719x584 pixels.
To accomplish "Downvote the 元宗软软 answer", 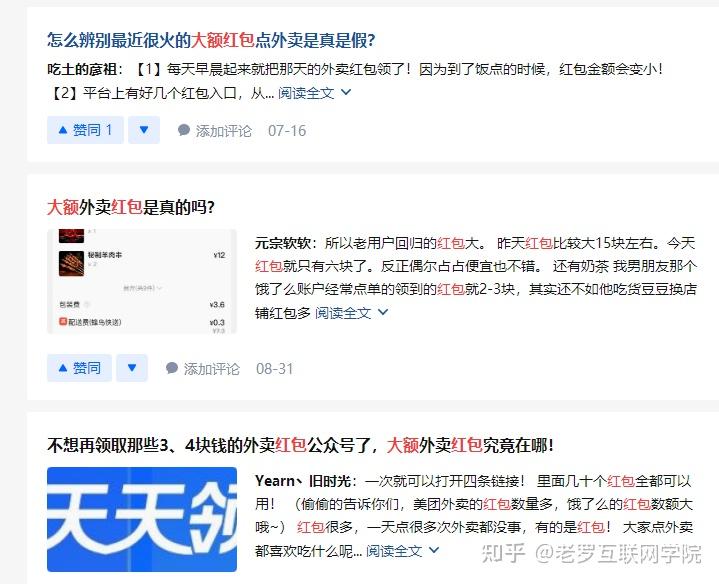I will (x=132, y=368).
